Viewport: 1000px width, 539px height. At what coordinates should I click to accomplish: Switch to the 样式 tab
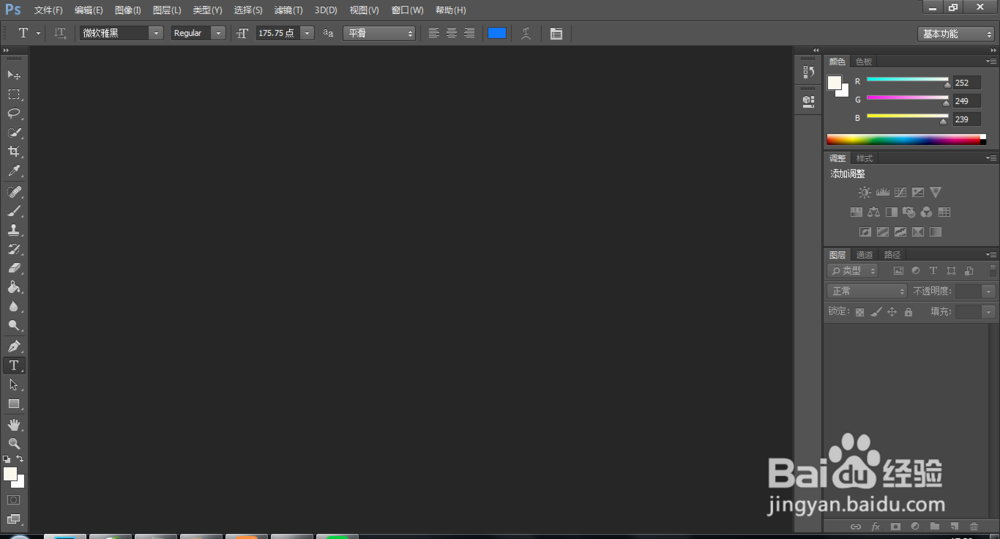click(x=864, y=158)
